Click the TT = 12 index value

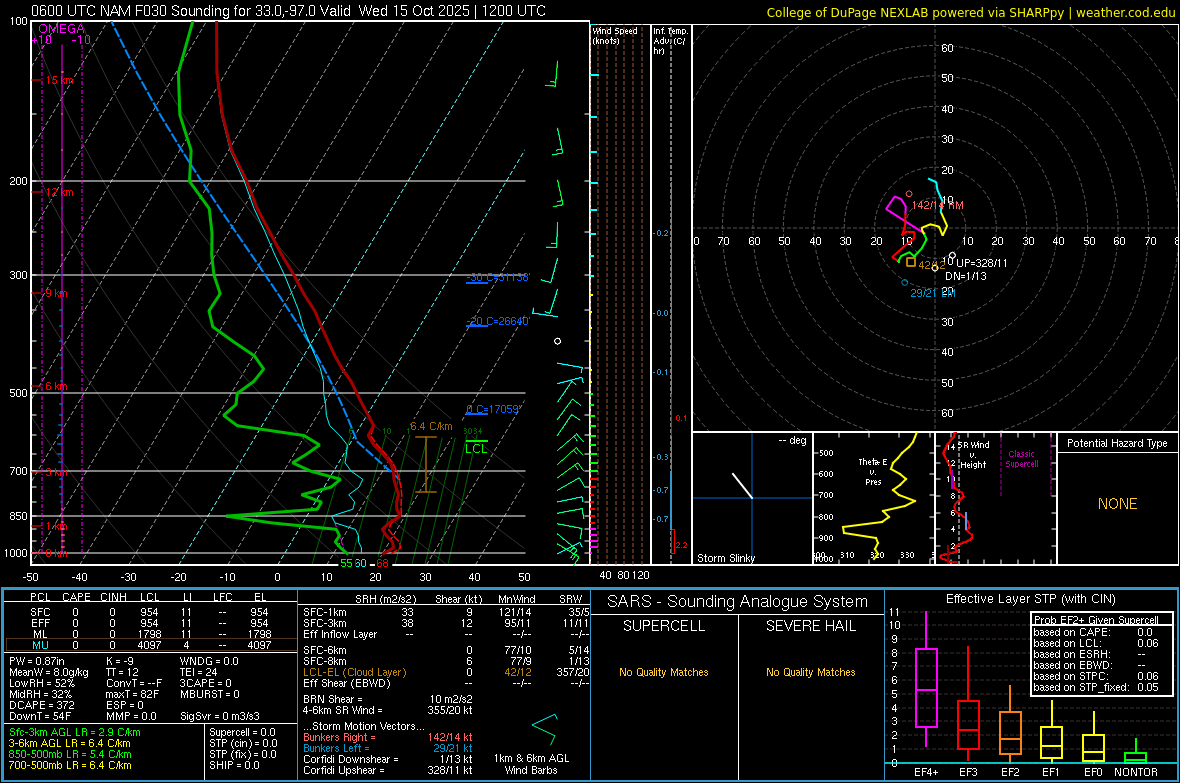click(122, 672)
